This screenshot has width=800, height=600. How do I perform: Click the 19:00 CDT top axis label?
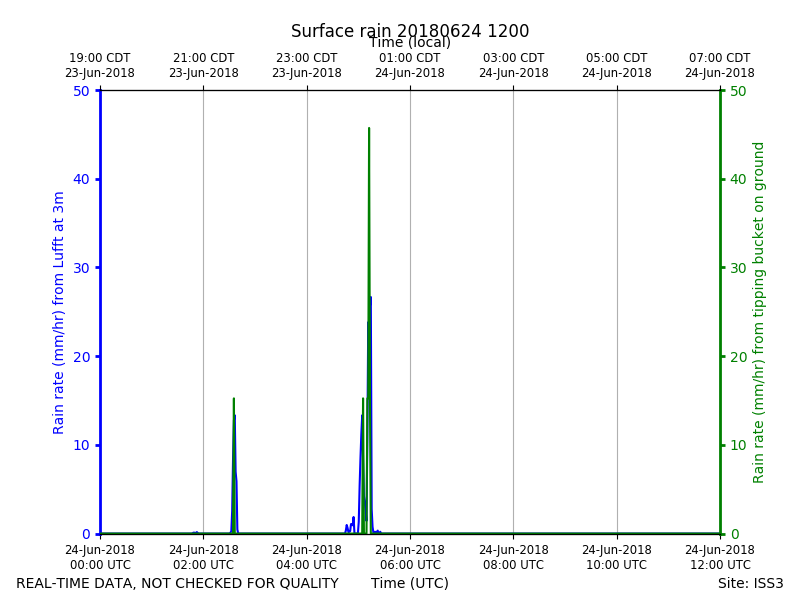coord(100,65)
